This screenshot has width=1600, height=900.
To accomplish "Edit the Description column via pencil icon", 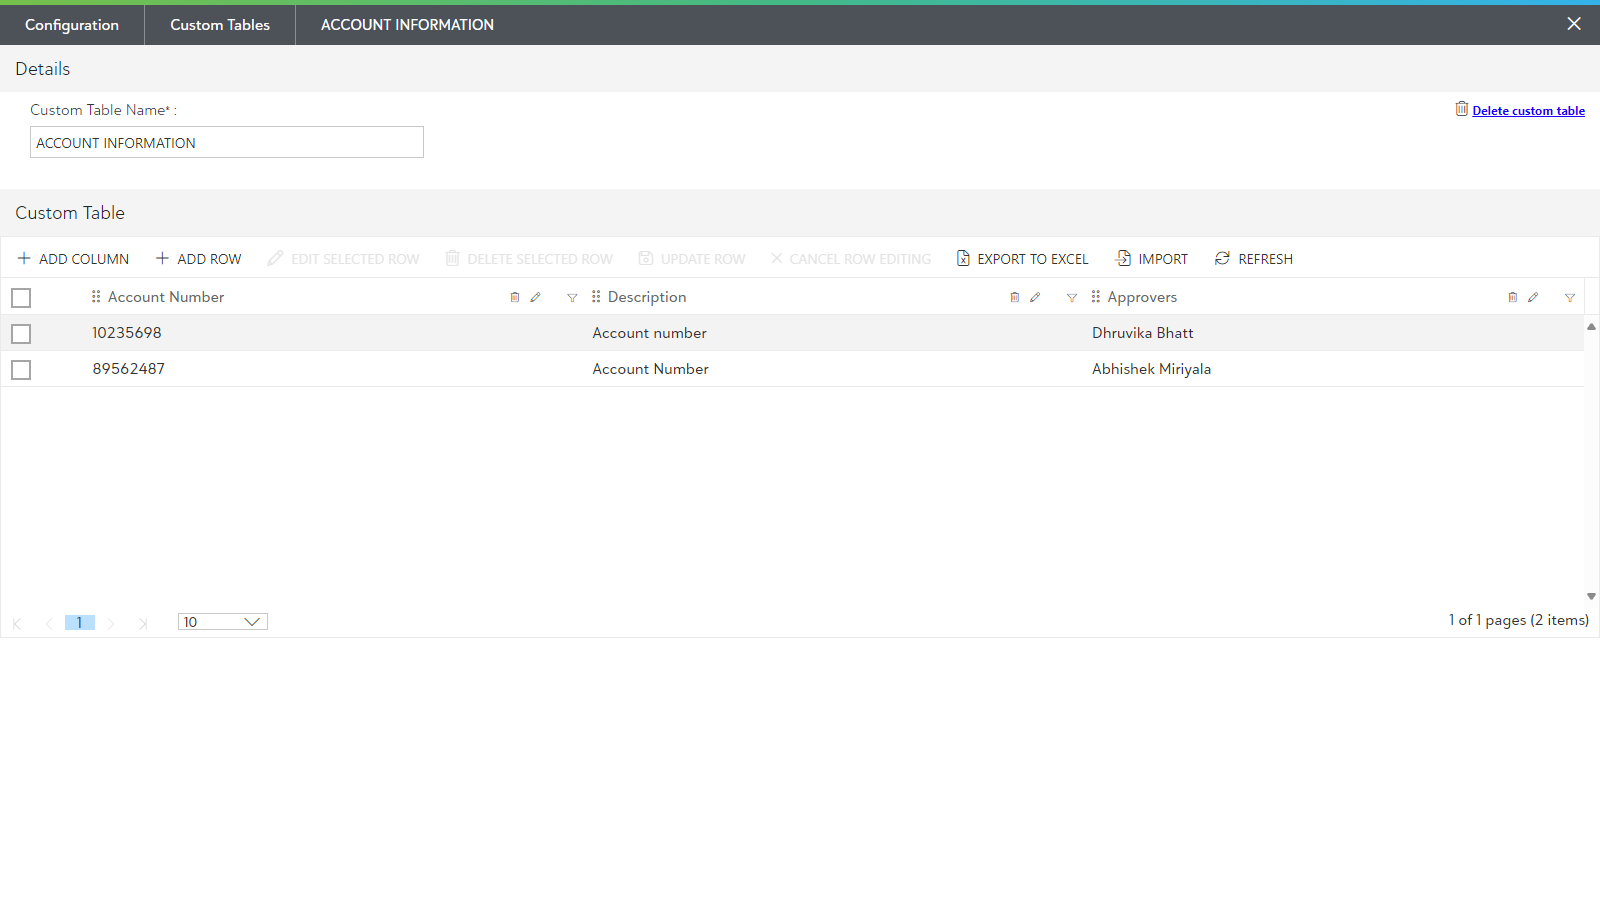I will 1035,297.
